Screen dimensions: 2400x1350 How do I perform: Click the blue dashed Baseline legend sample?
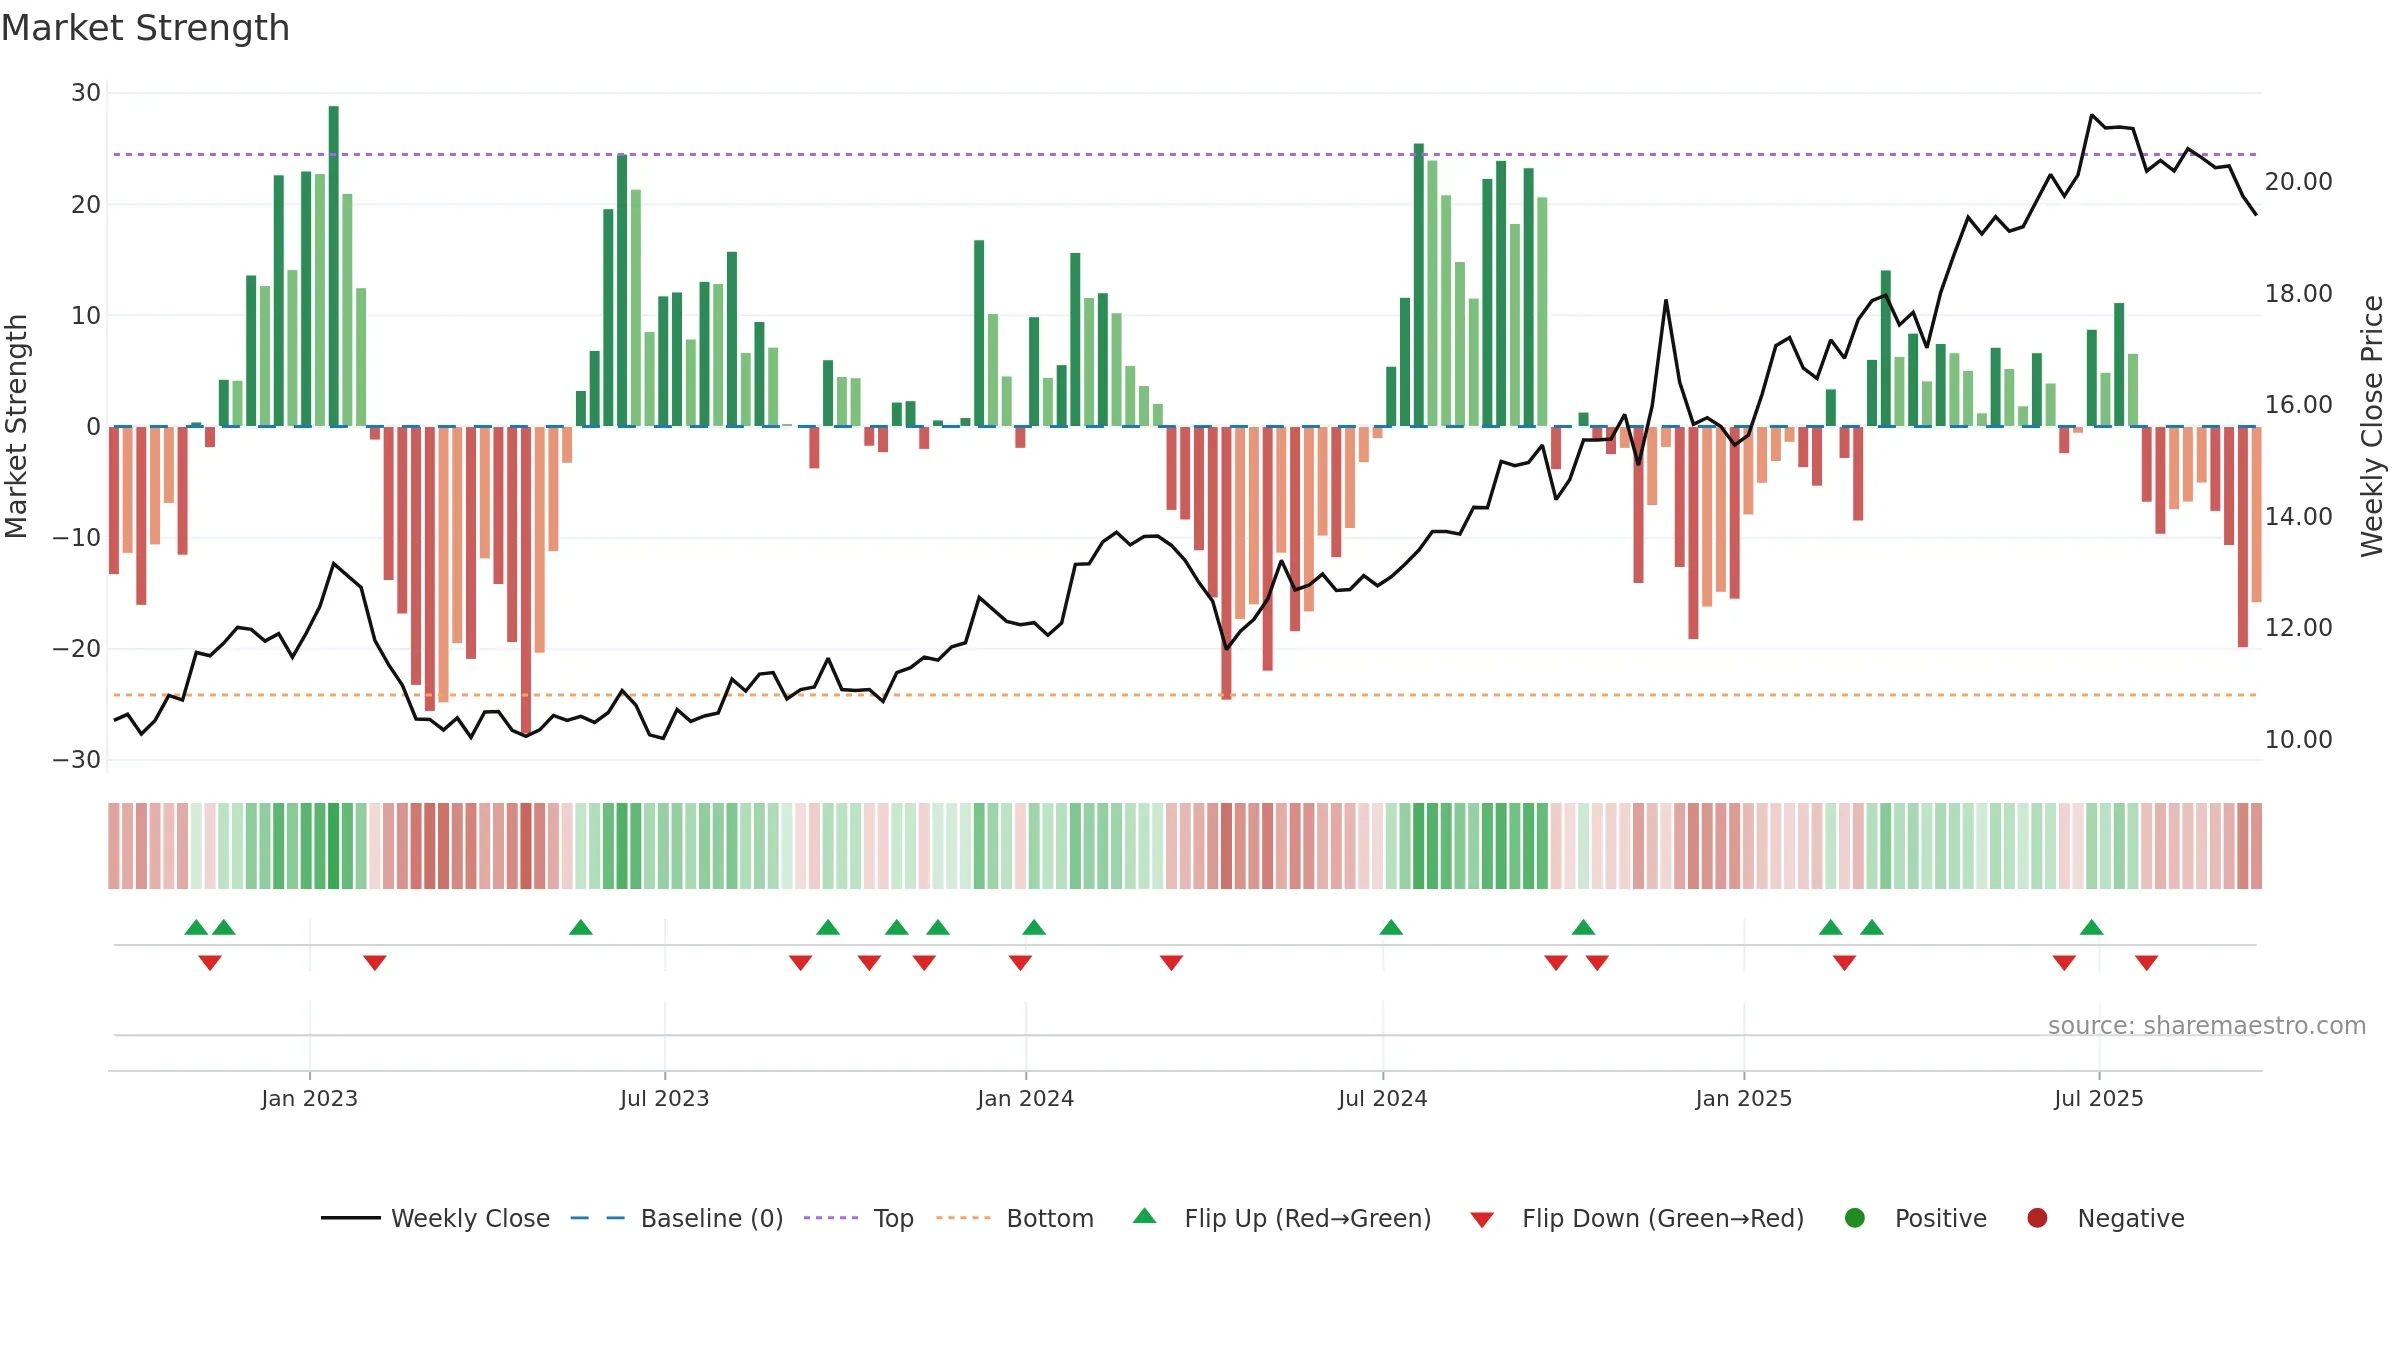pyautogui.click(x=597, y=1218)
